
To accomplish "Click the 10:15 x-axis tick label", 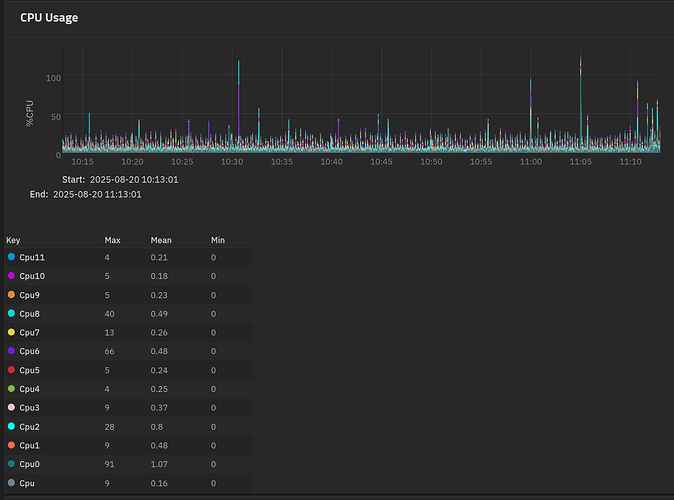I will (83, 162).
